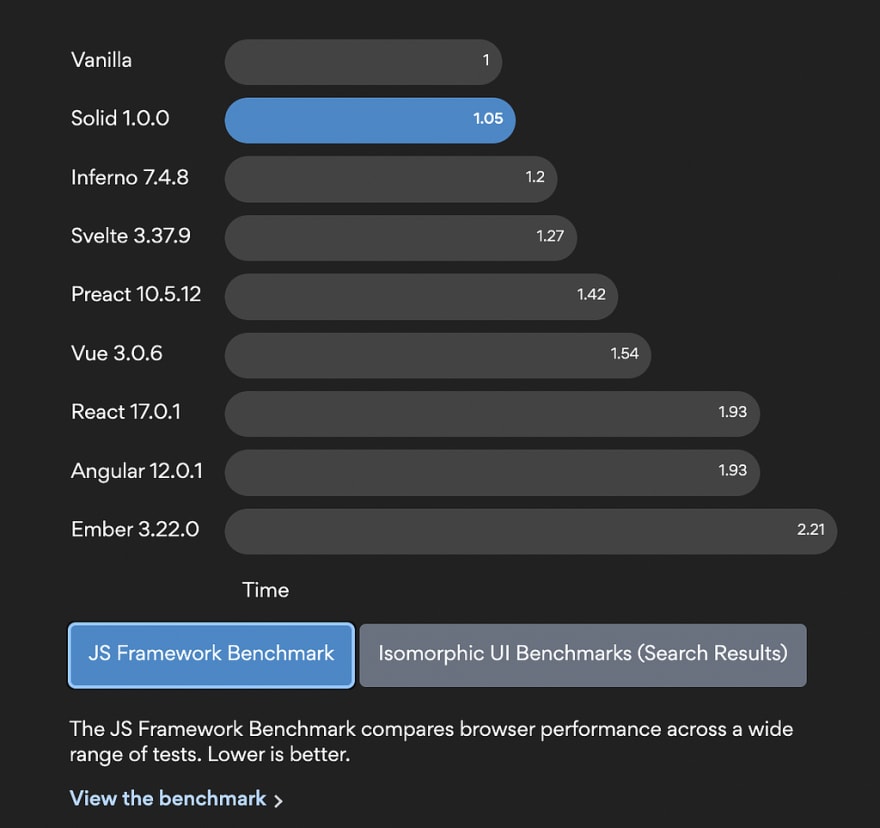Click the Vanilla benchmark bar
The height and width of the screenshot is (828, 880).
tap(363, 62)
